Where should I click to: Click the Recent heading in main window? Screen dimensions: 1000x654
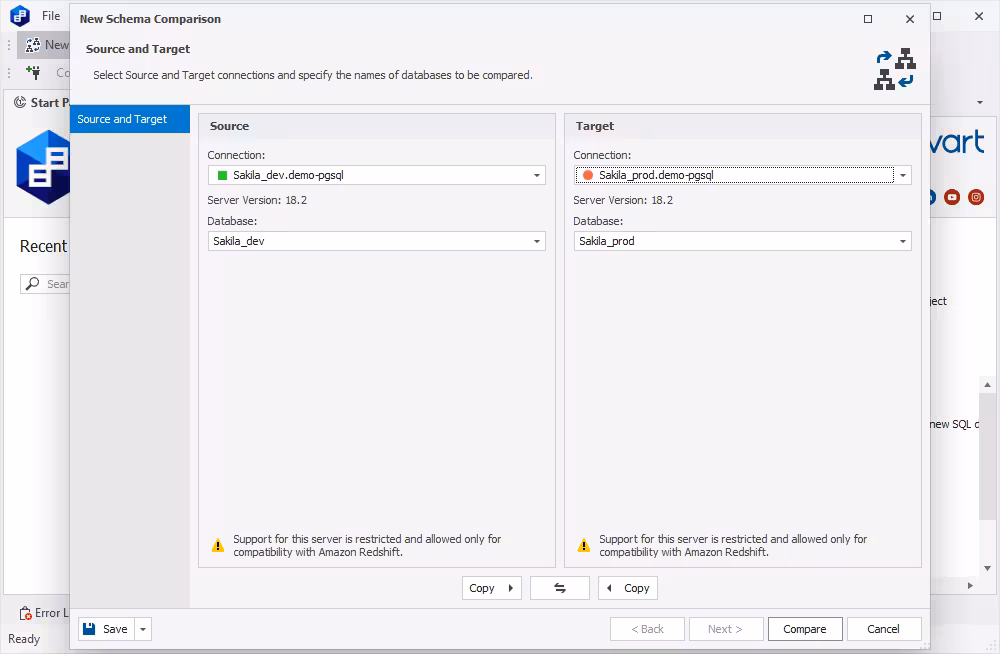coord(43,246)
